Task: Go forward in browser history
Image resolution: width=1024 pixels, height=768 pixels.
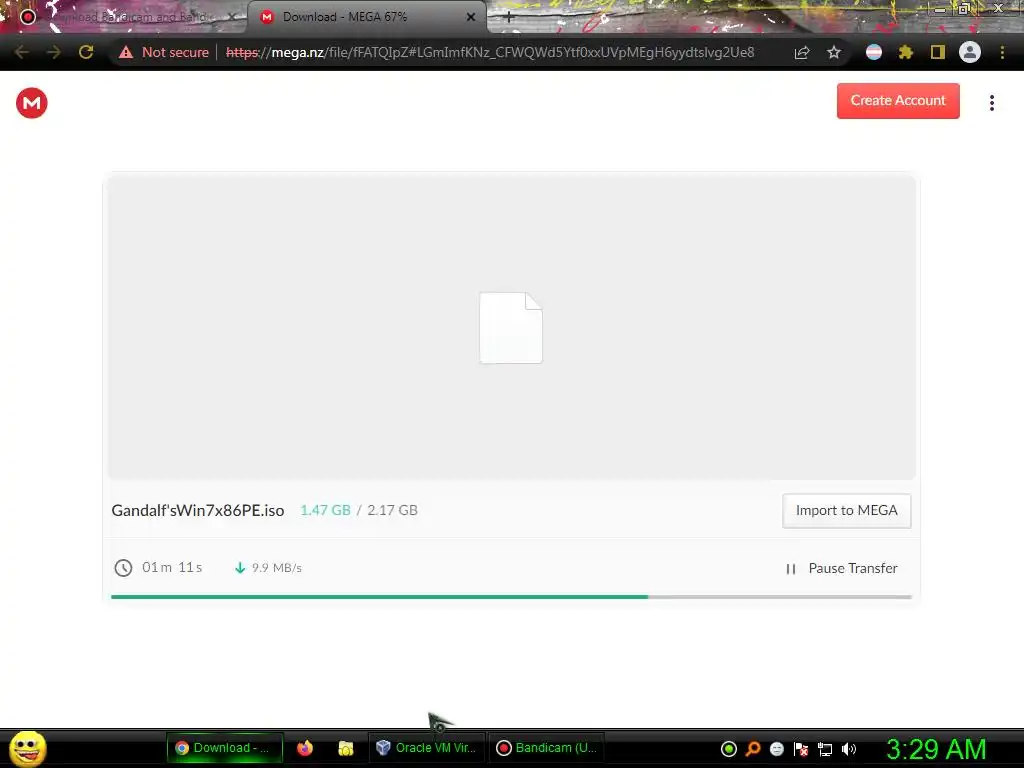Action: (54, 52)
